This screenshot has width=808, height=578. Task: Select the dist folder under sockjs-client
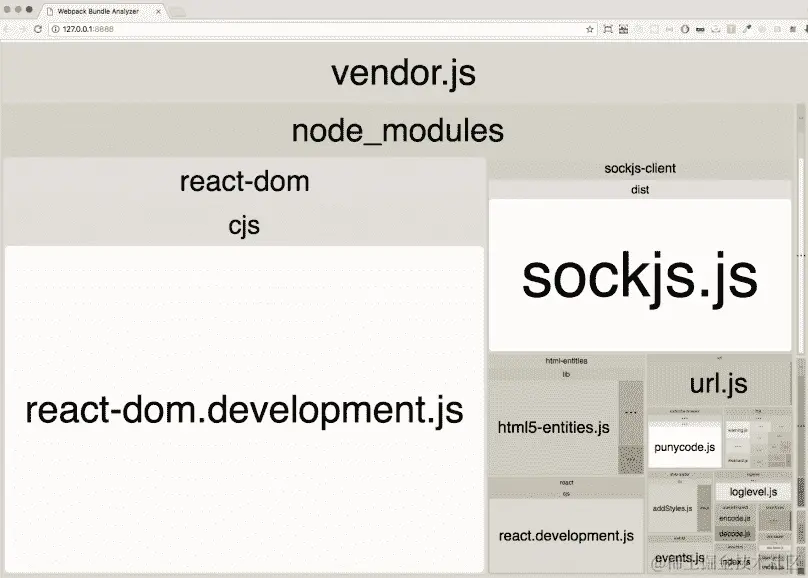[x=640, y=190]
